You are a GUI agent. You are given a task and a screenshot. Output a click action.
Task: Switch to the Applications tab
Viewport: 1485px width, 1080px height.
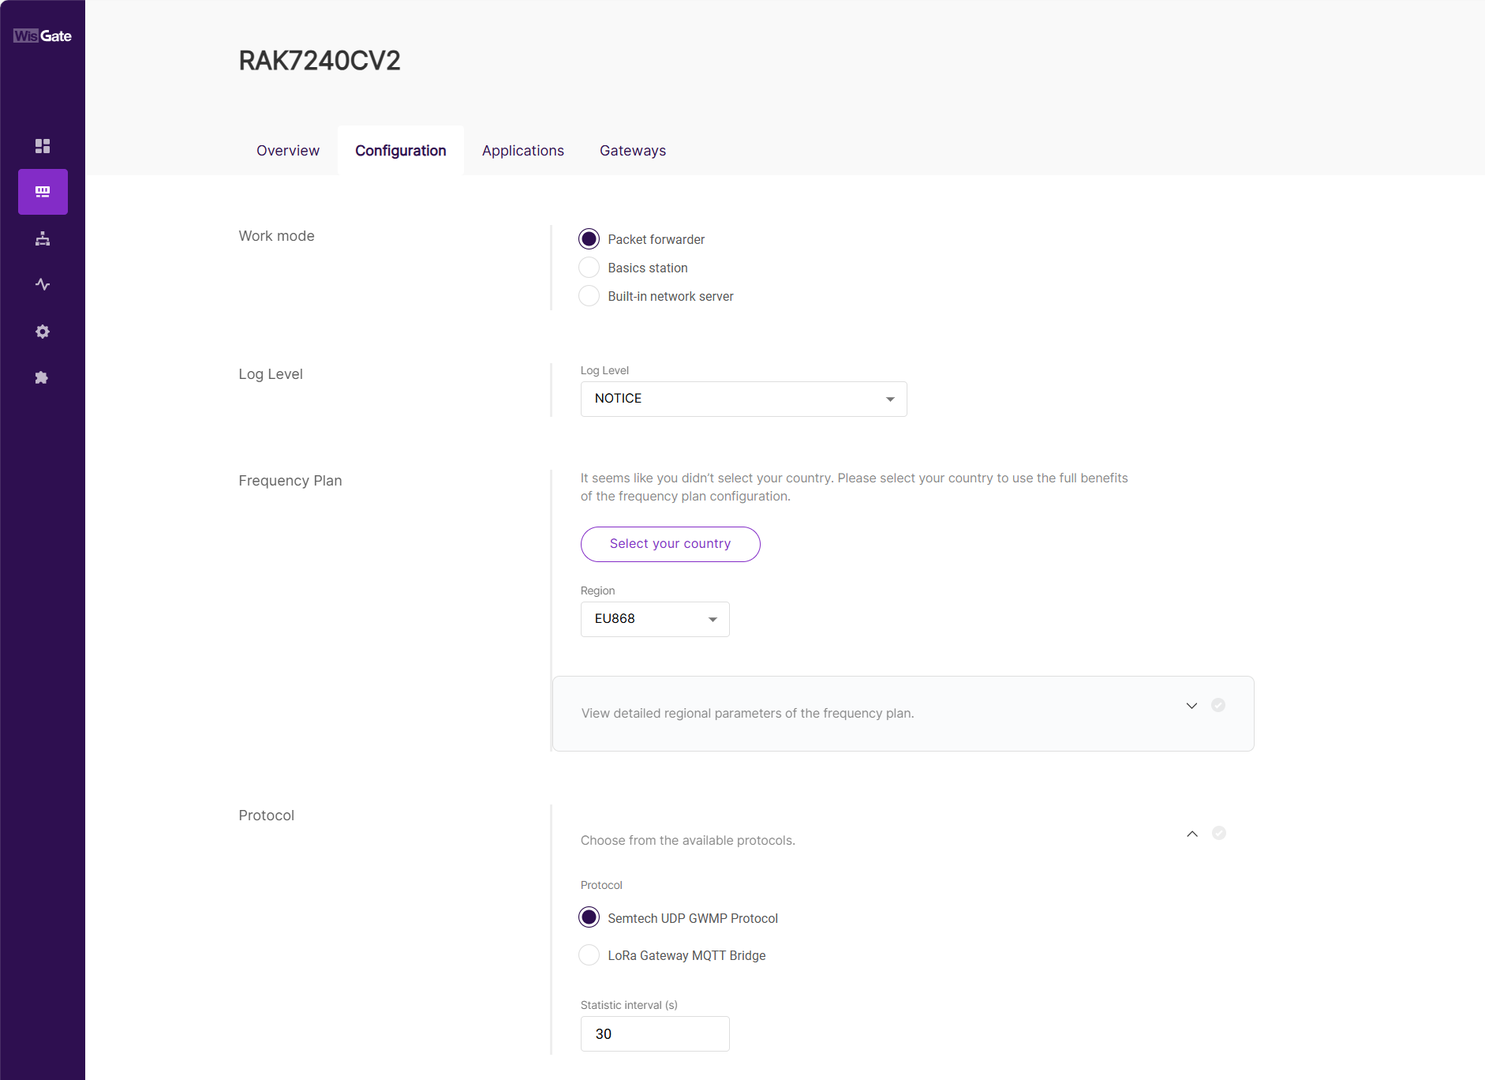[x=523, y=151]
